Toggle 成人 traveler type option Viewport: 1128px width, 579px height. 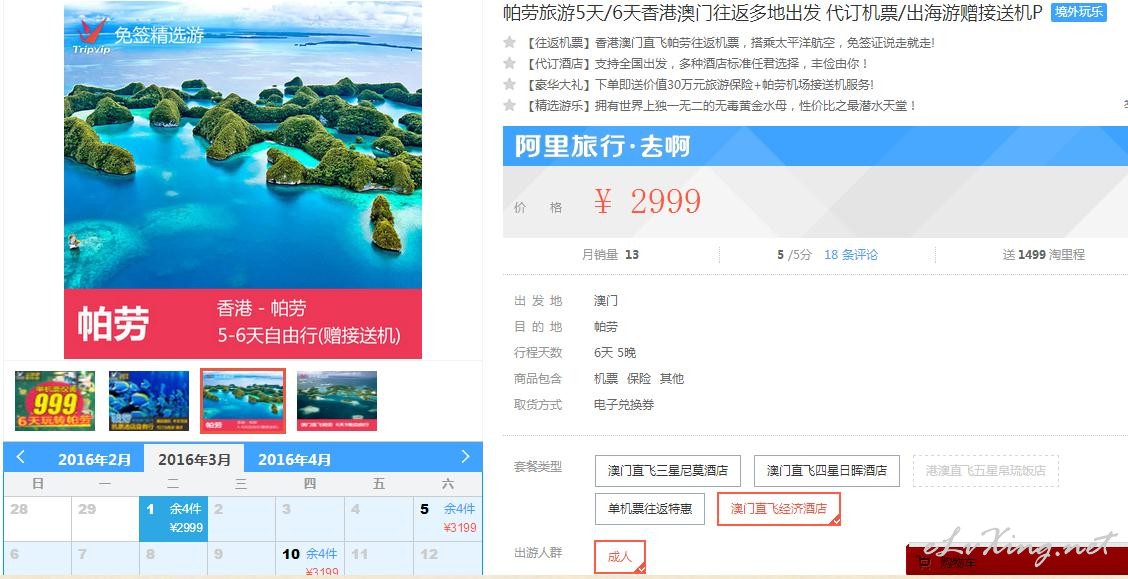[620, 557]
